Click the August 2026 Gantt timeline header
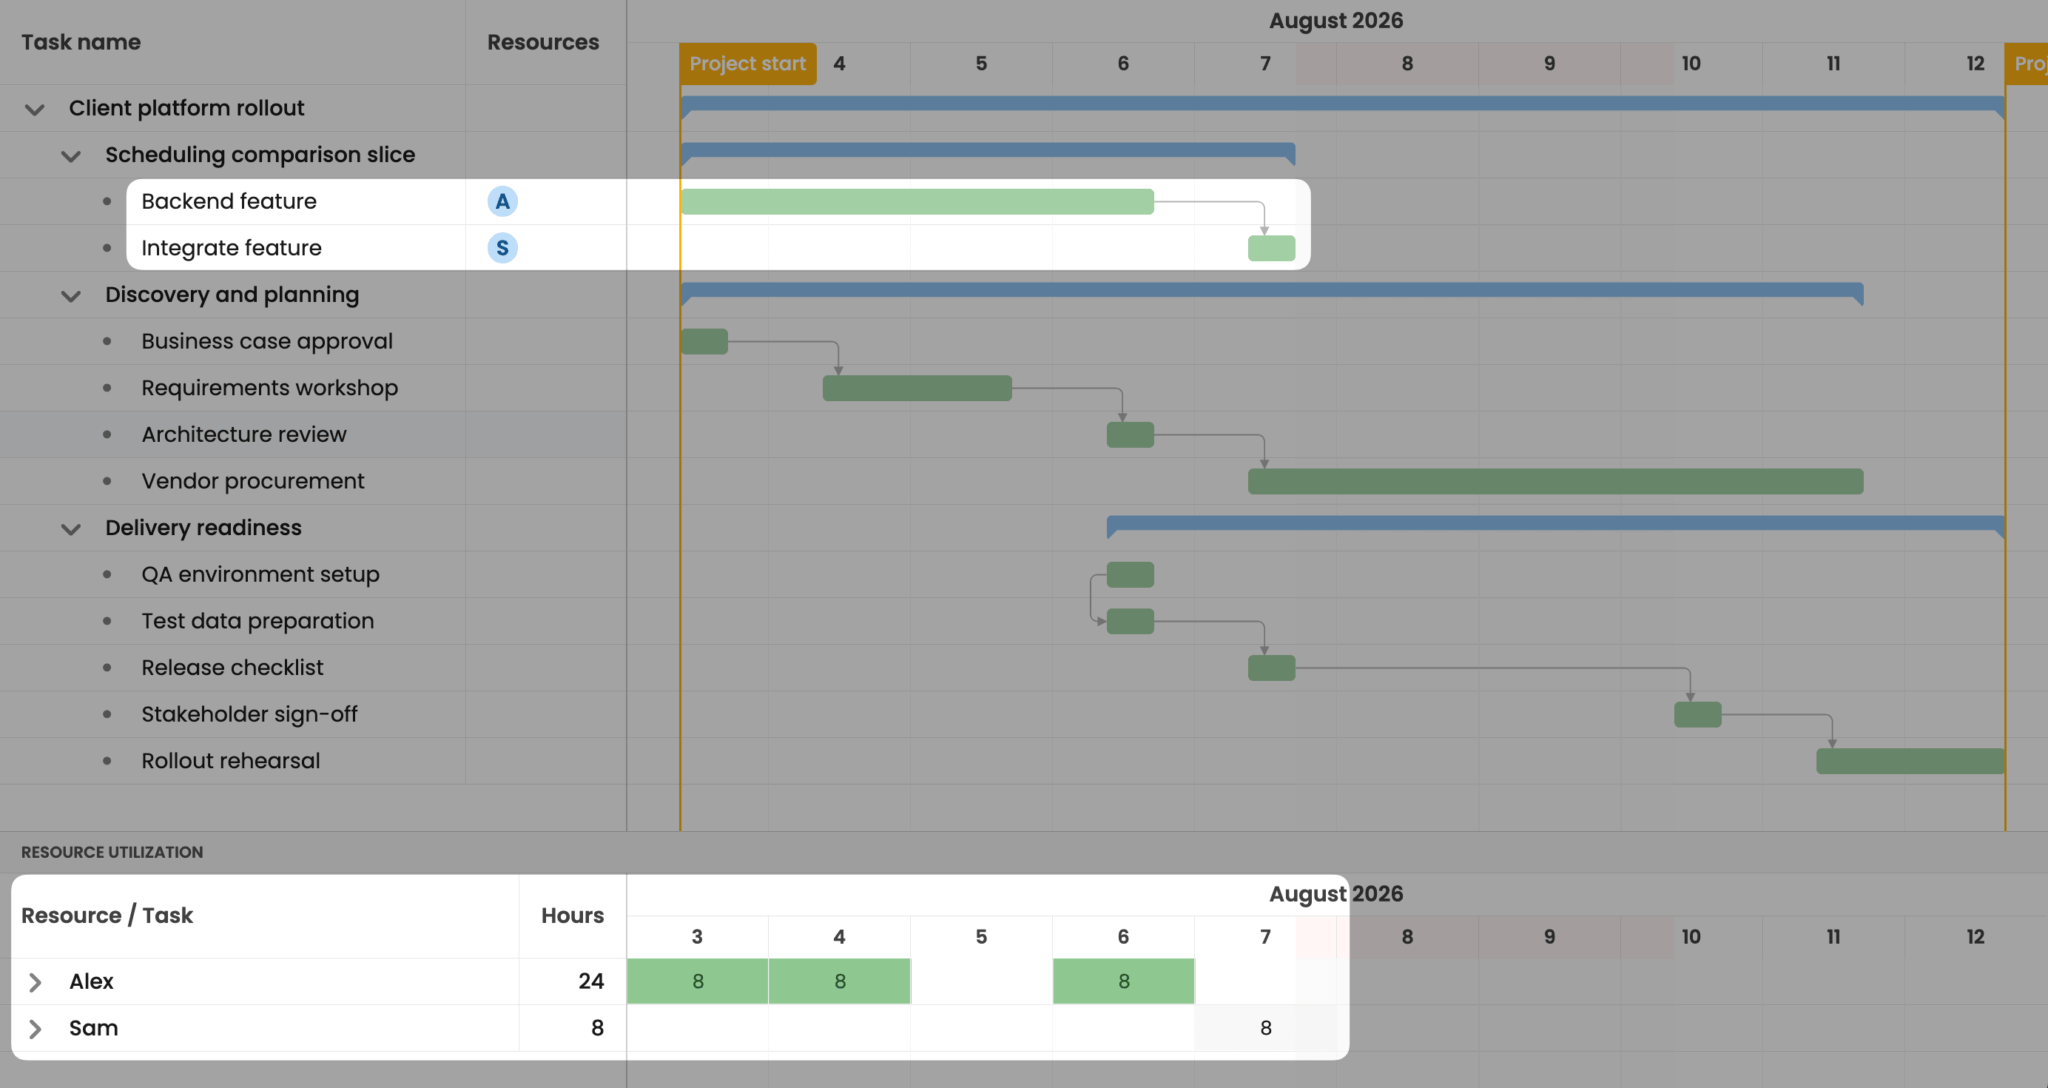The height and width of the screenshot is (1088, 2048). coord(1336,20)
